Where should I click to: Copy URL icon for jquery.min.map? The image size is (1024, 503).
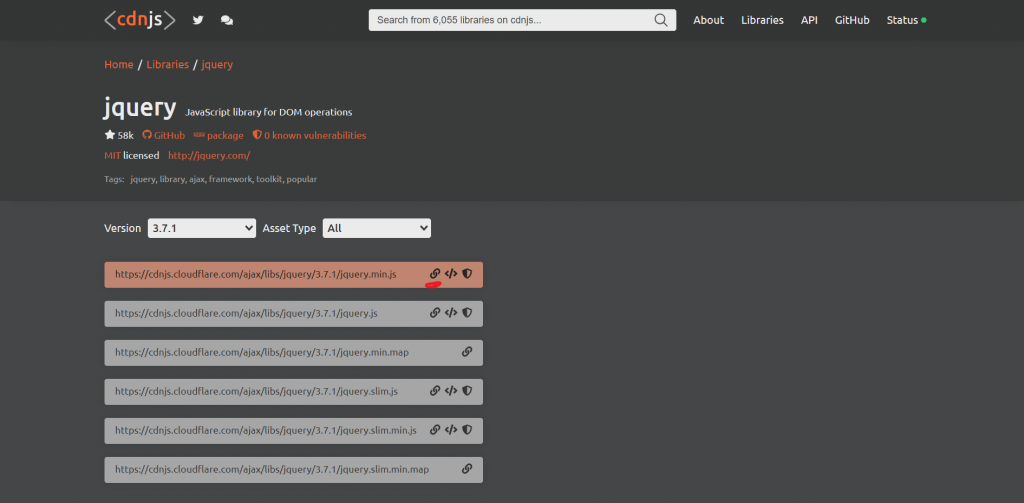click(467, 352)
